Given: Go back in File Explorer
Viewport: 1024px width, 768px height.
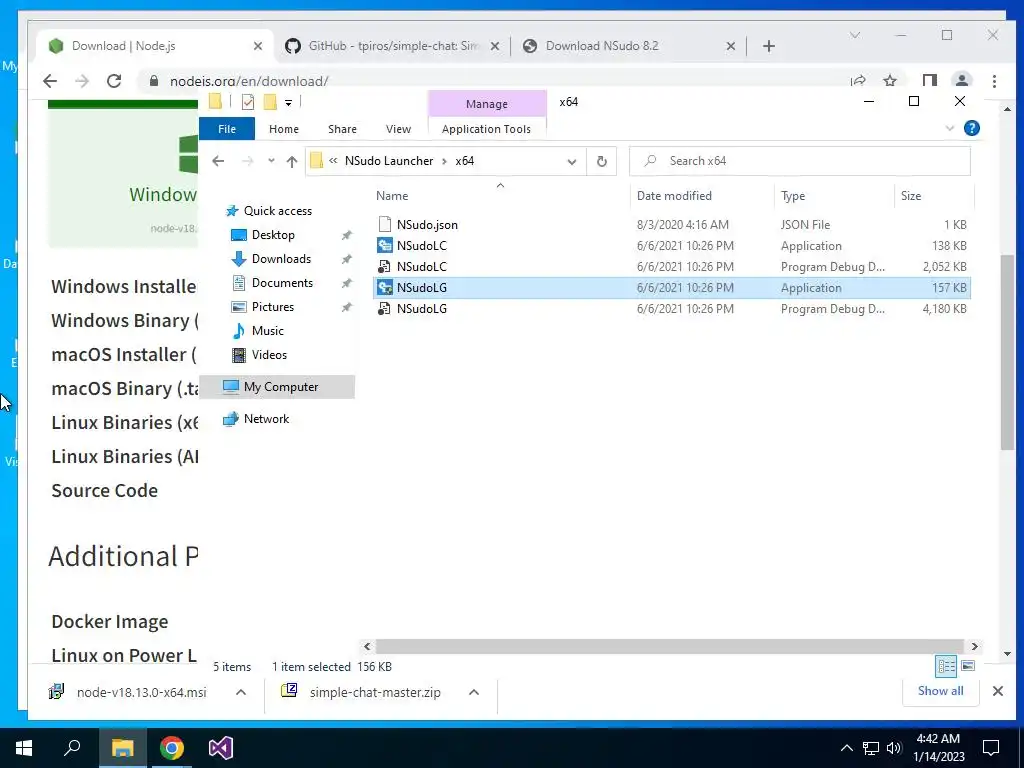Looking at the screenshot, I should (218, 161).
